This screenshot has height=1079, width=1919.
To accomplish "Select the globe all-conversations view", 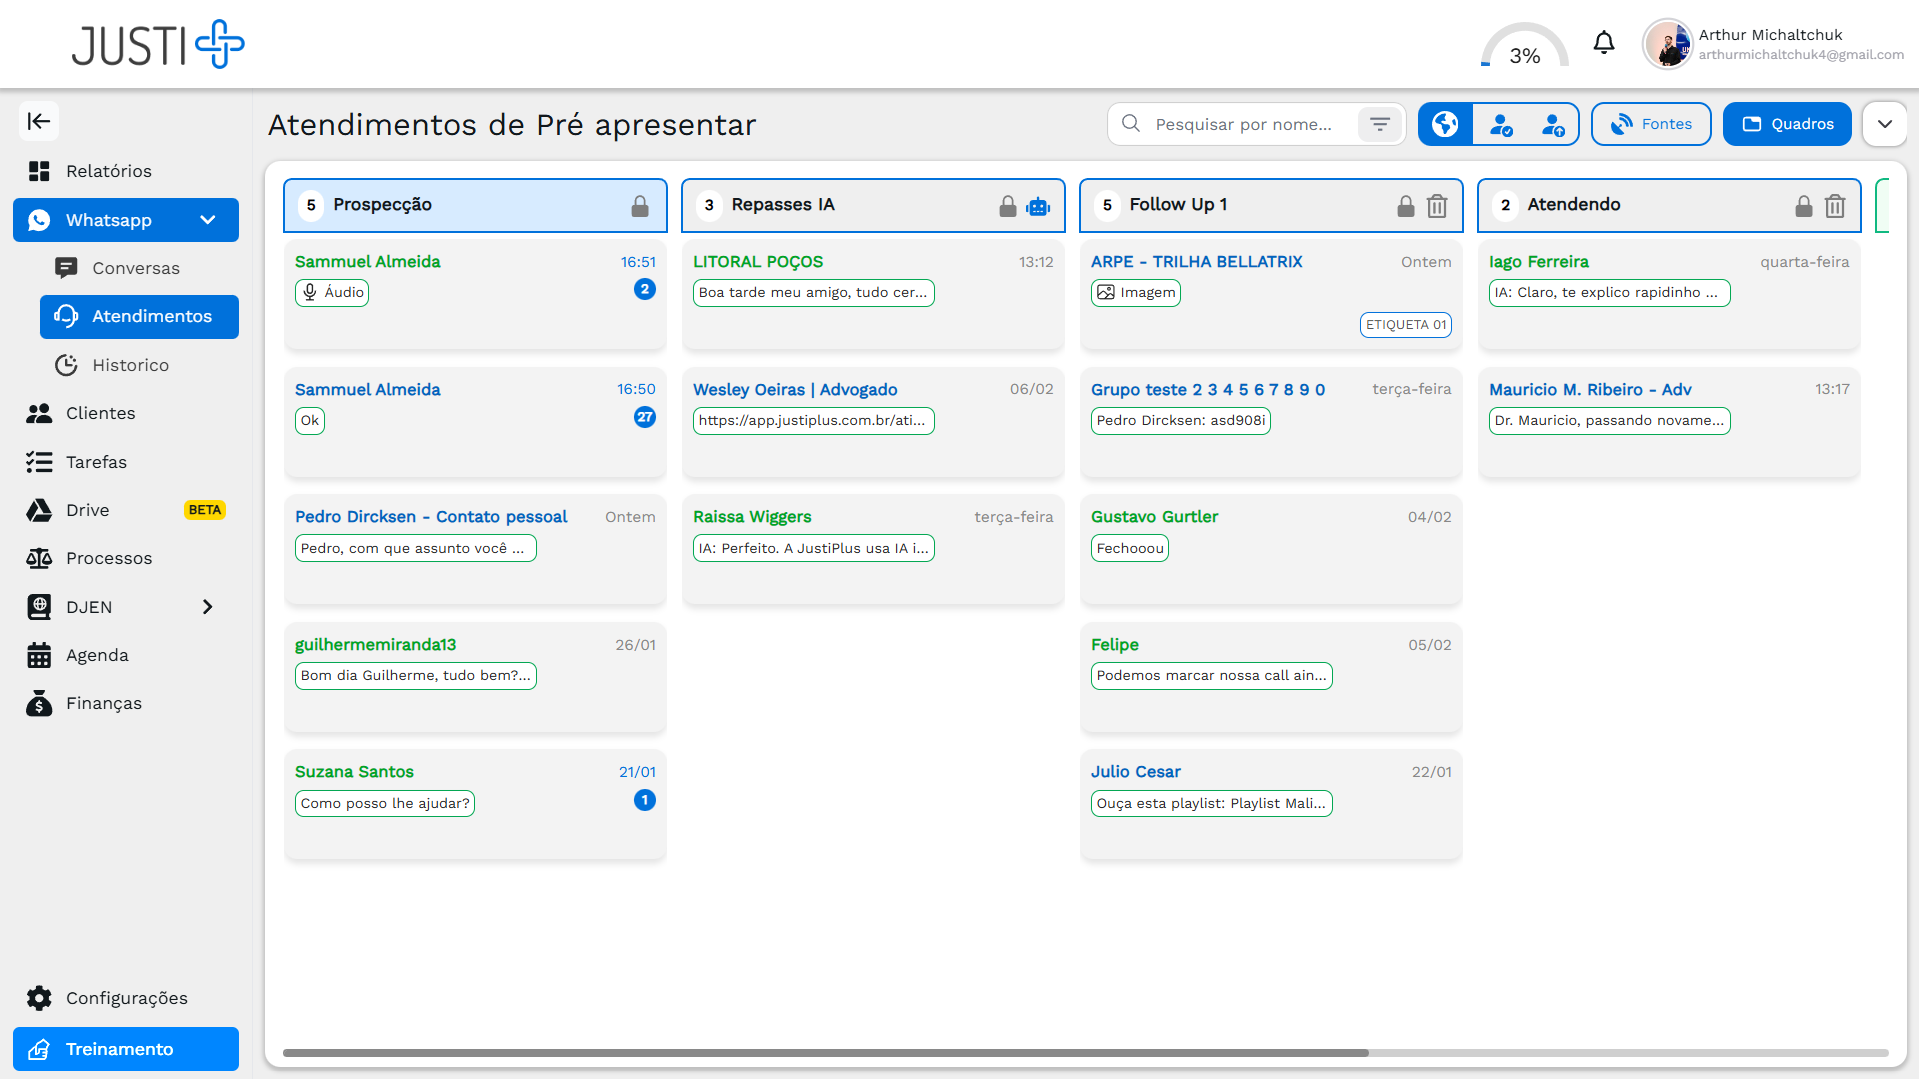I will tap(1445, 124).
